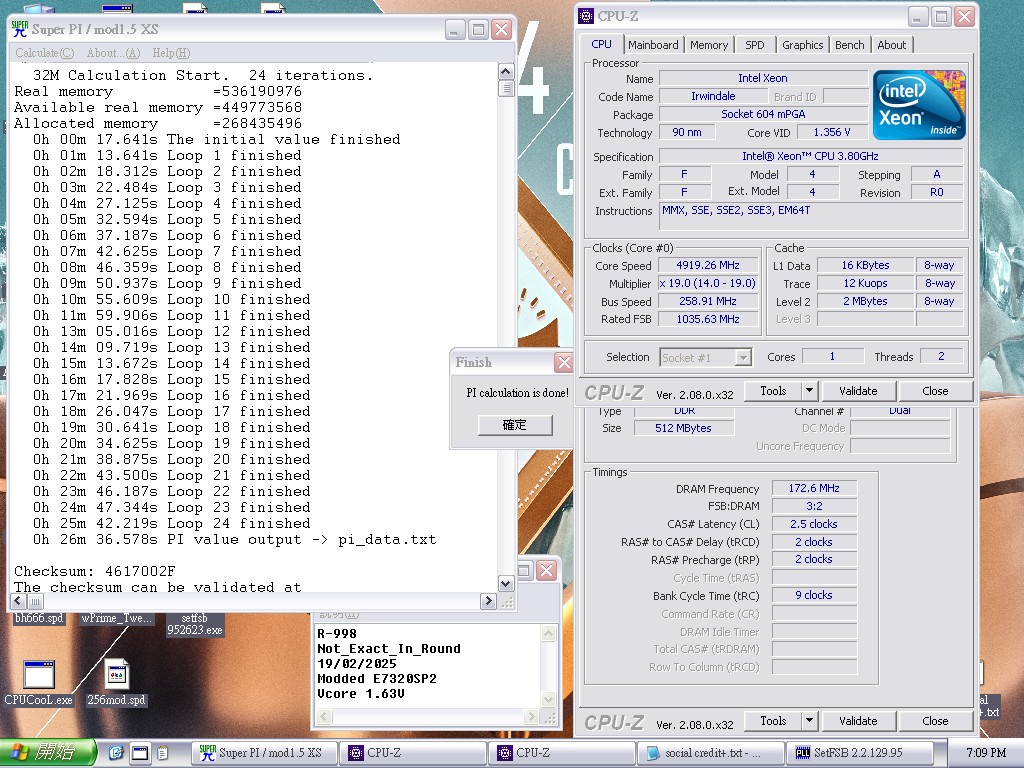1024x768 pixels.
Task: Switch to SetFSB 2.2.129.95 taskbar button
Action: [x=860, y=753]
